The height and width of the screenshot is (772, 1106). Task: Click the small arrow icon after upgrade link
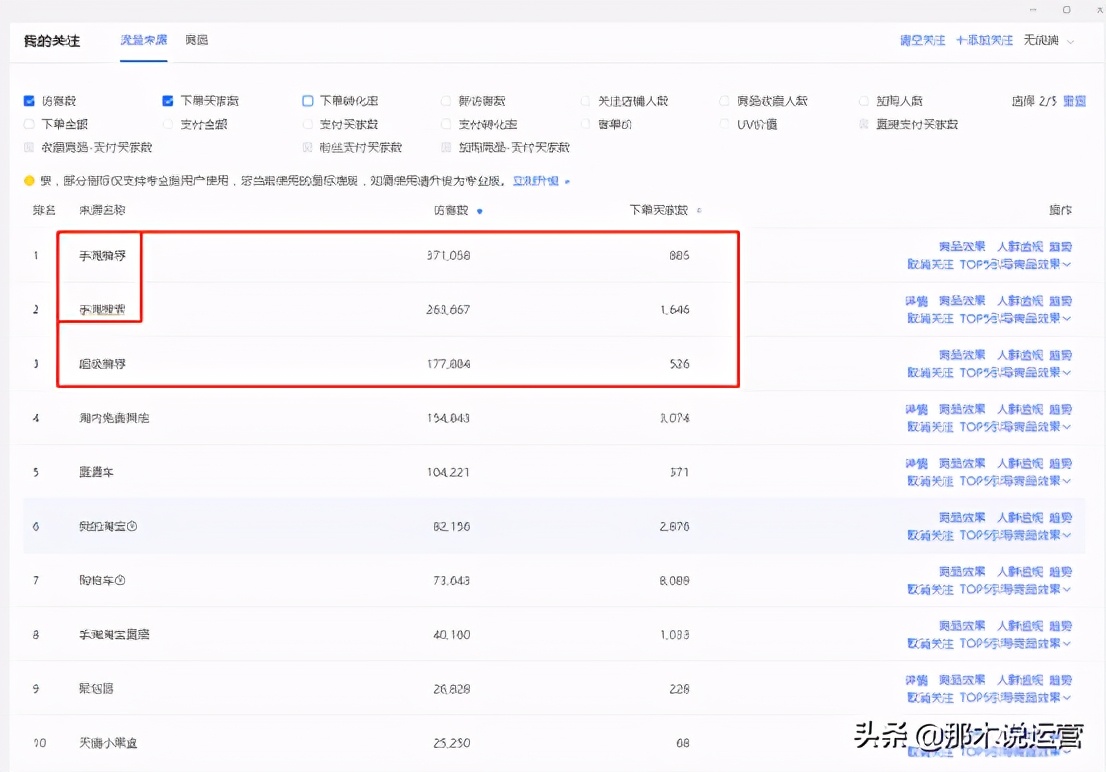coord(567,181)
